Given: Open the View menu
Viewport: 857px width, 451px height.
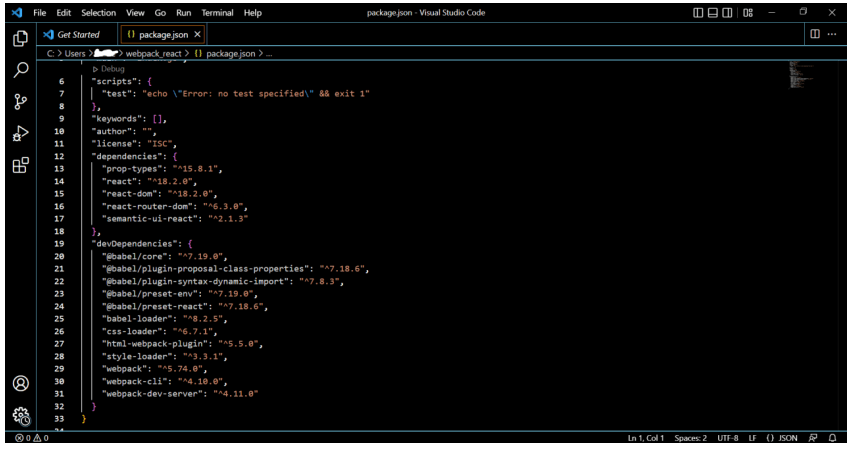Looking at the screenshot, I should click(135, 13).
